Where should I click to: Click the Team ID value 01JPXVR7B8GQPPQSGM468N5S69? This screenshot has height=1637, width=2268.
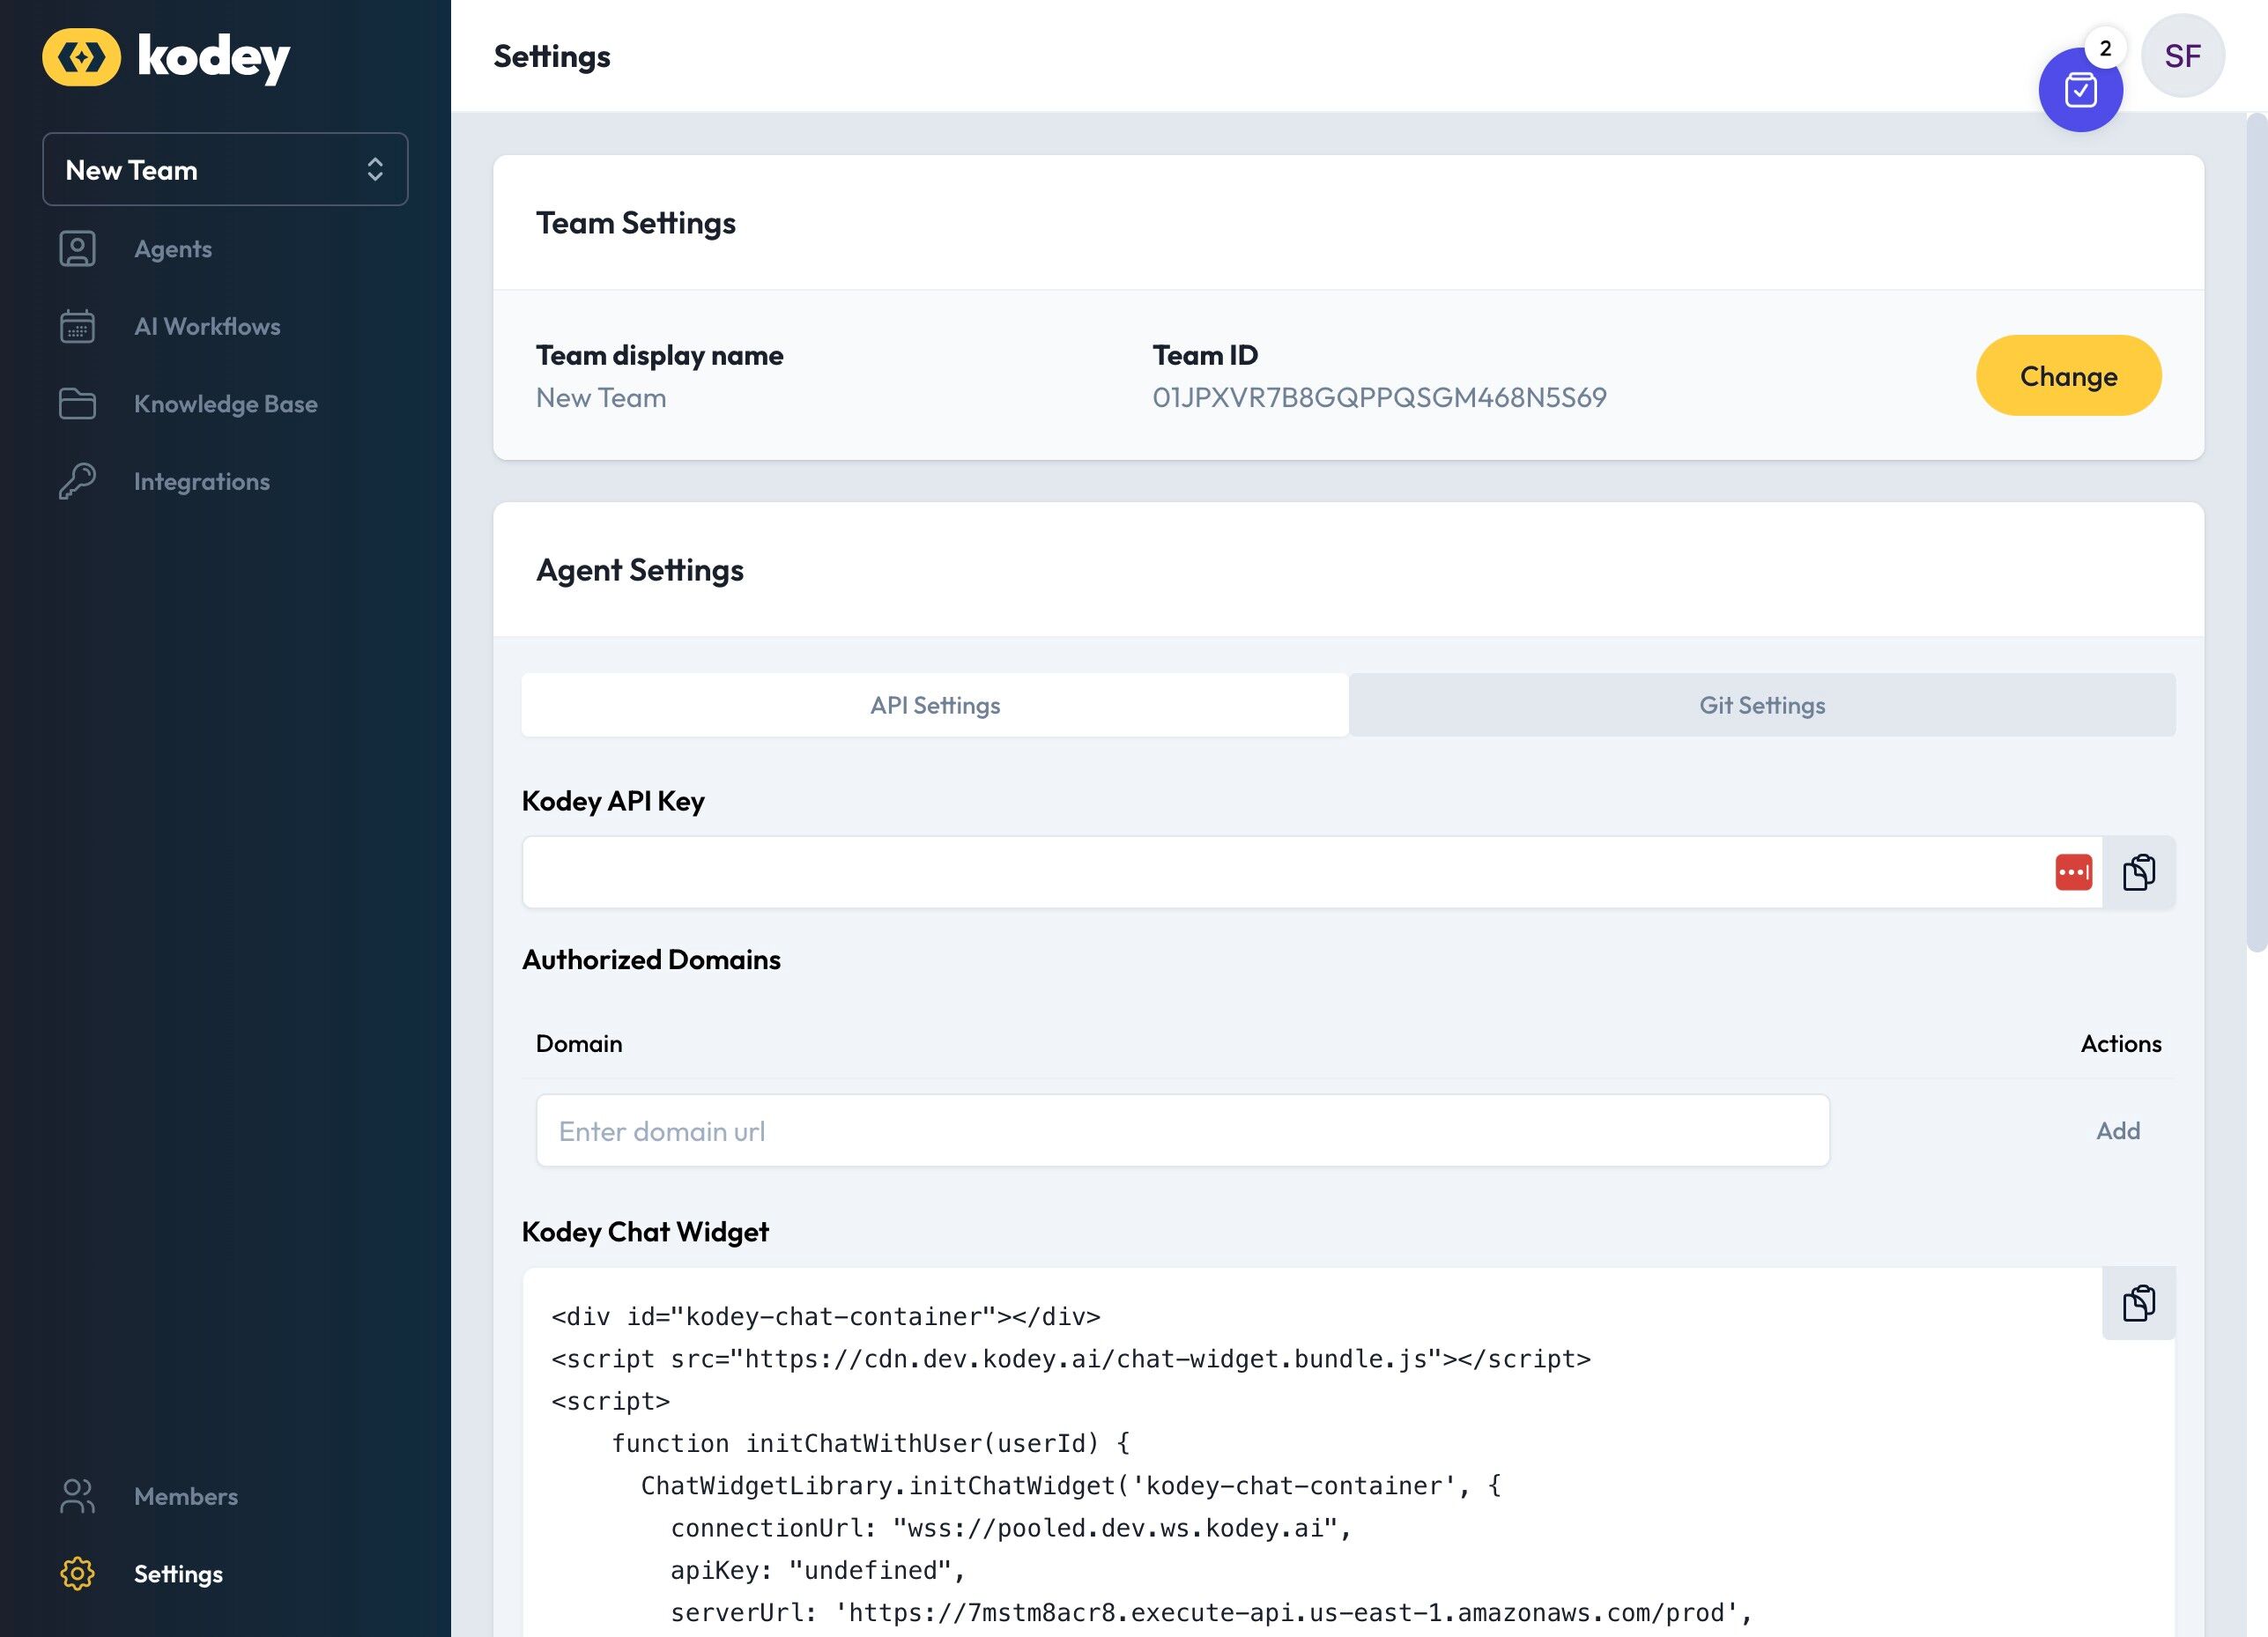pyautogui.click(x=1379, y=398)
